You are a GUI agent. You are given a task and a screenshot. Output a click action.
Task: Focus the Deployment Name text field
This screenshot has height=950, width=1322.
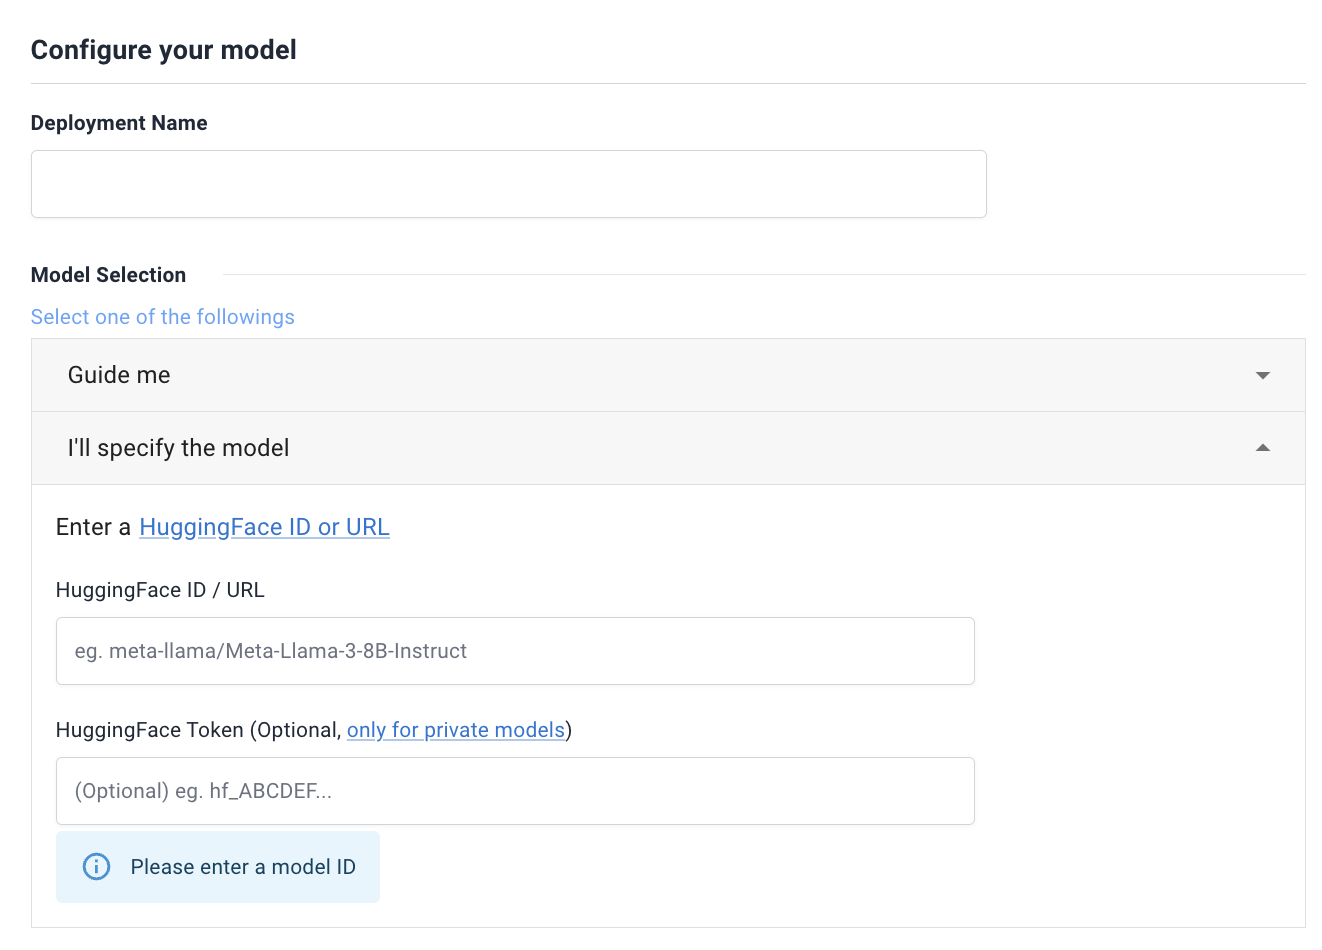[508, 184]
